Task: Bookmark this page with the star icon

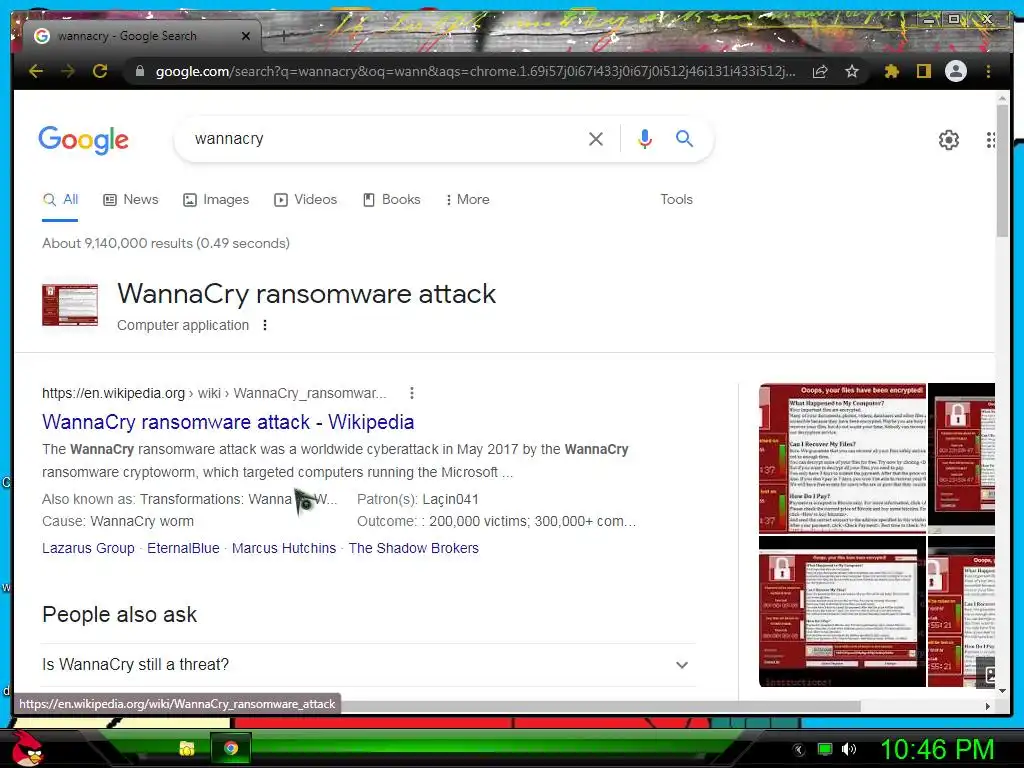Action: tap(852, 71)
